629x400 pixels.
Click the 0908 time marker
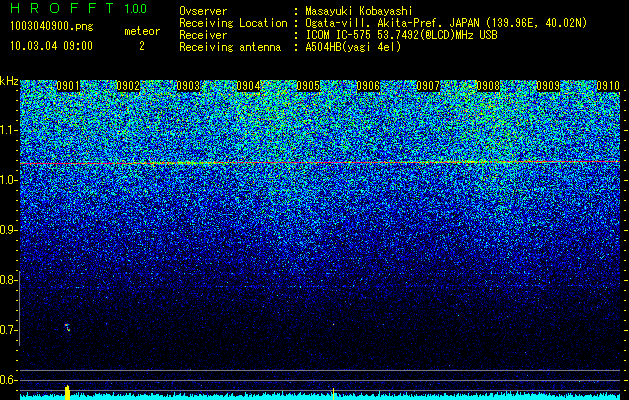(488, 86)
